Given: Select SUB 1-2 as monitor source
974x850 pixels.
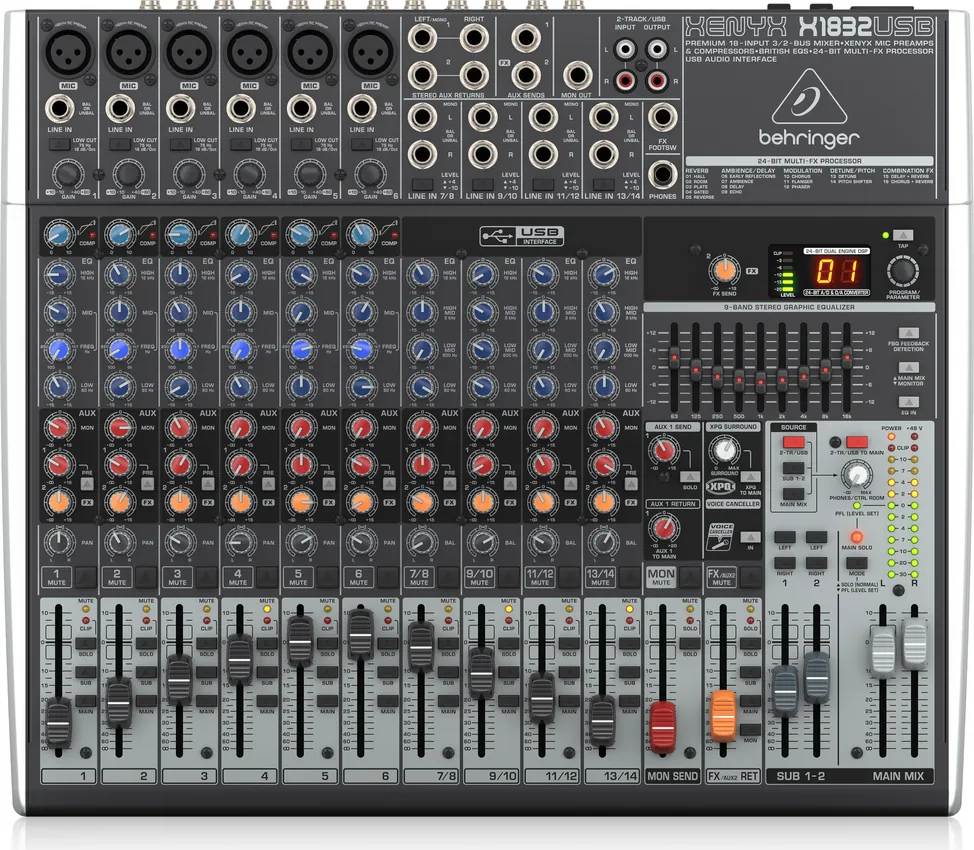Looking at the screenshot, I should (x=793, y=468).
